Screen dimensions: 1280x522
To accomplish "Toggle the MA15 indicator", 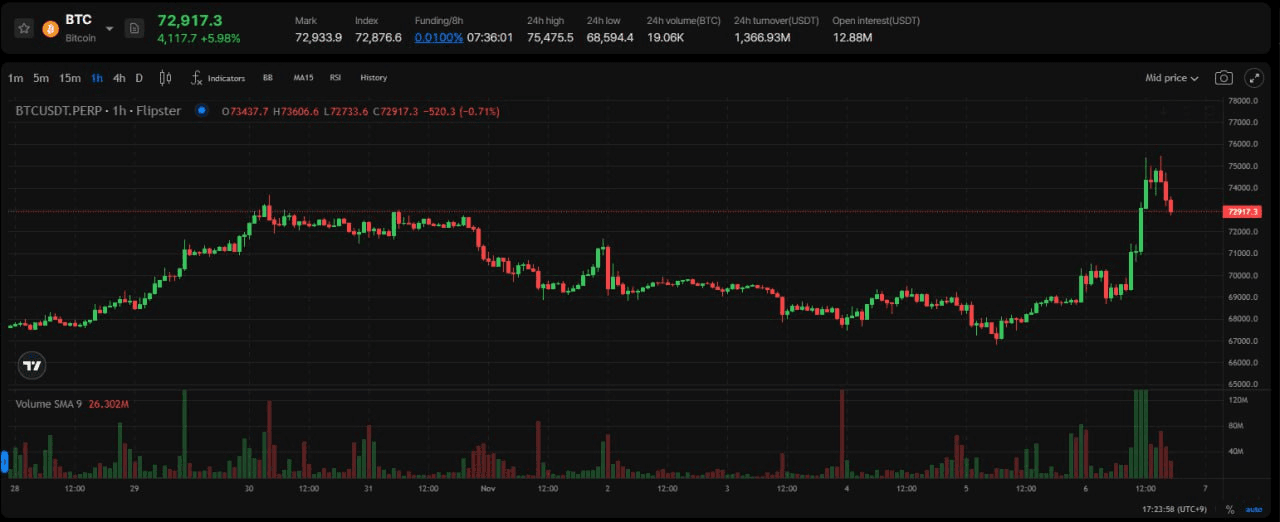I will coord(303,78).
